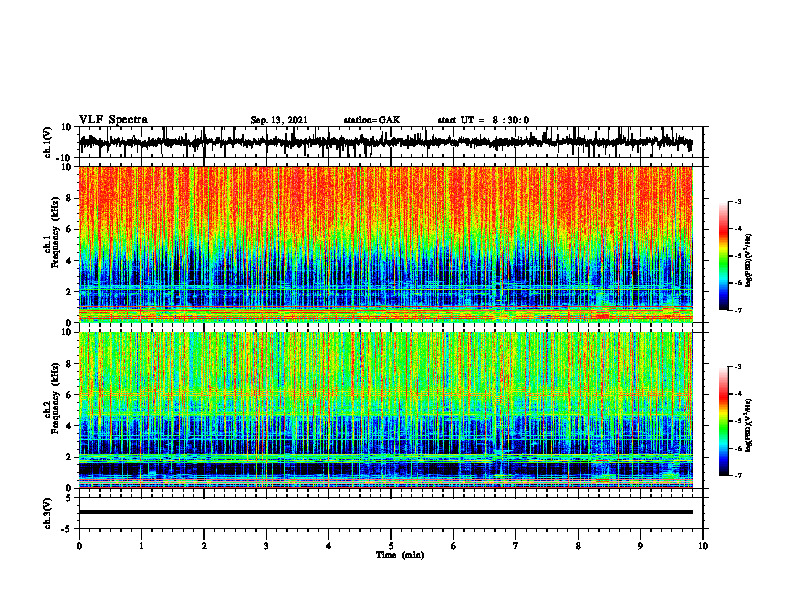This screenshot has width=792, height=612.
Task: Click the ch.2 "Frequency (kHz)" axis title
Action: pos(55,398)
